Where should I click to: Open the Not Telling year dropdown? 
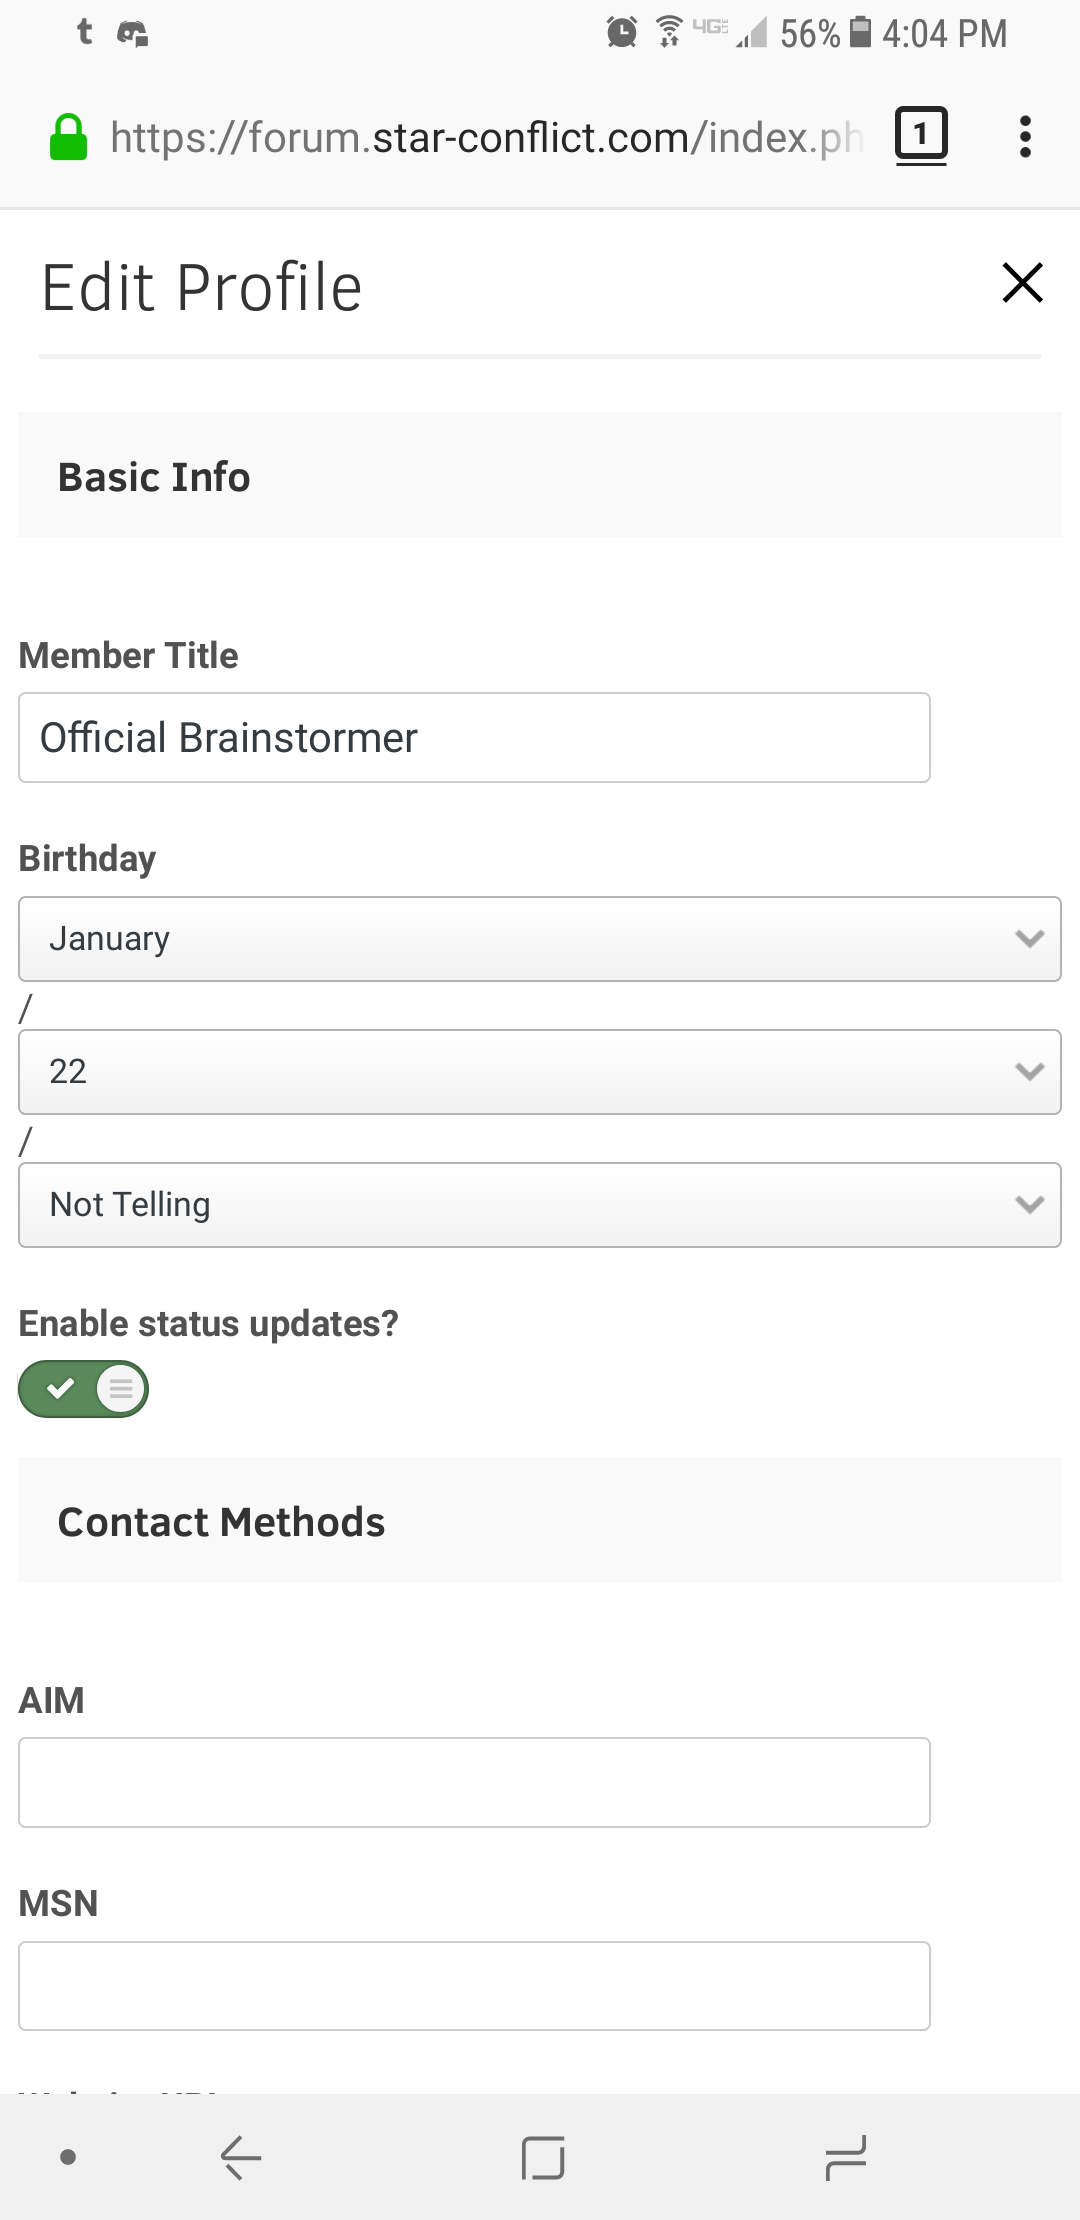click(540, 1204)
